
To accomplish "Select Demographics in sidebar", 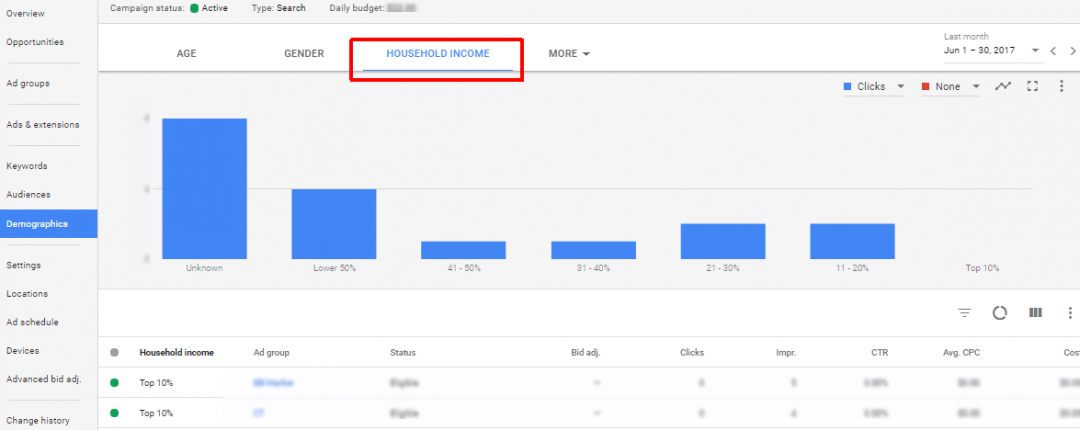I will [48, 224].
